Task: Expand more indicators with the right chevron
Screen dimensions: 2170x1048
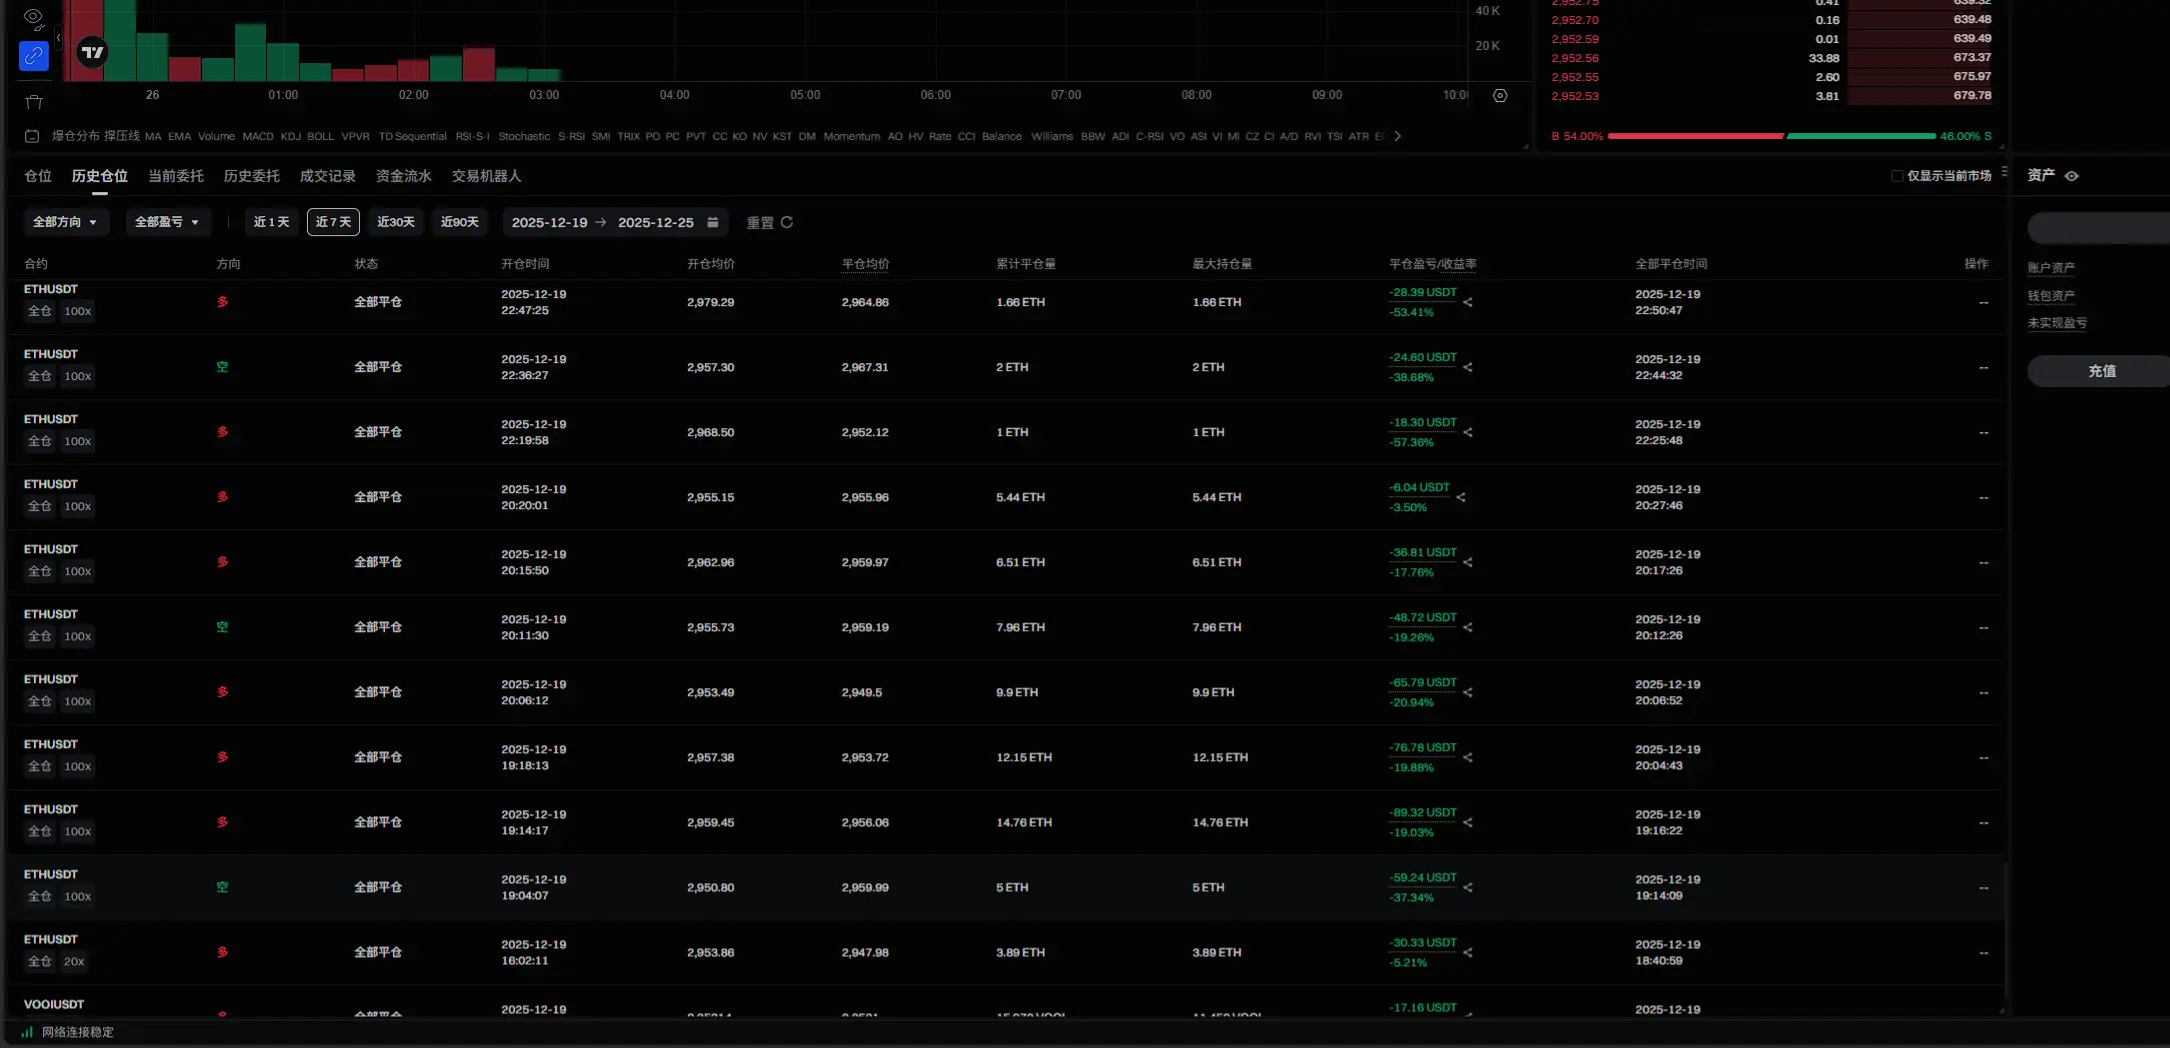Action: point(1398,136)
